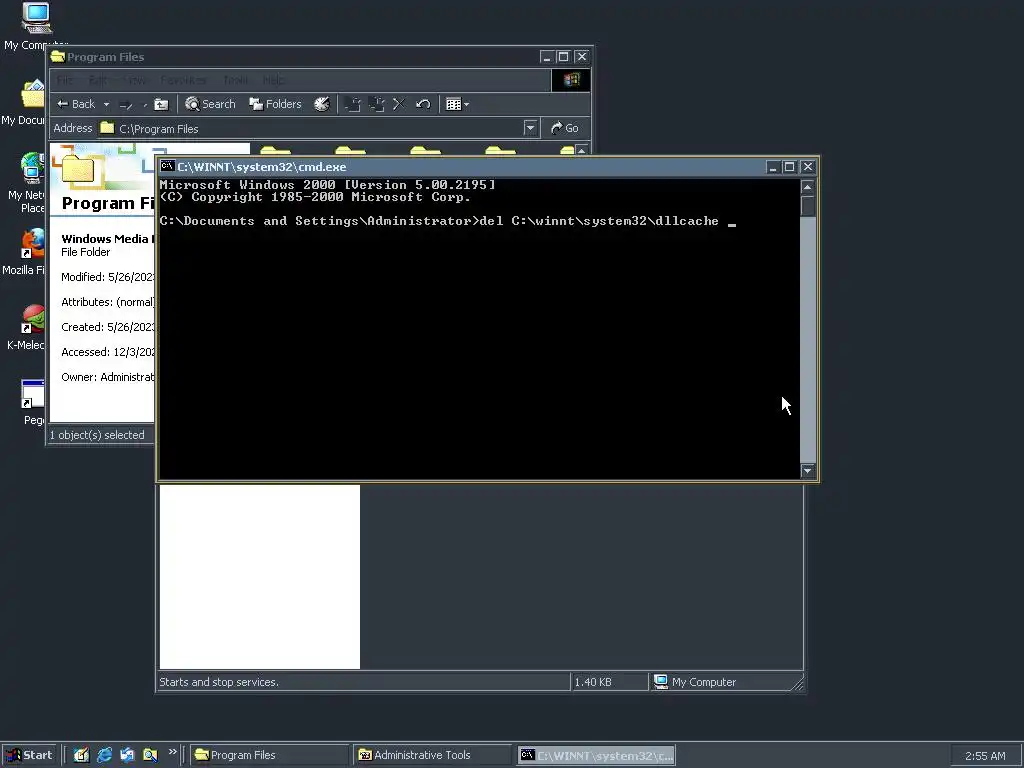Select My Computer desktop icon
1024x768 pixels.
point(35,26)
